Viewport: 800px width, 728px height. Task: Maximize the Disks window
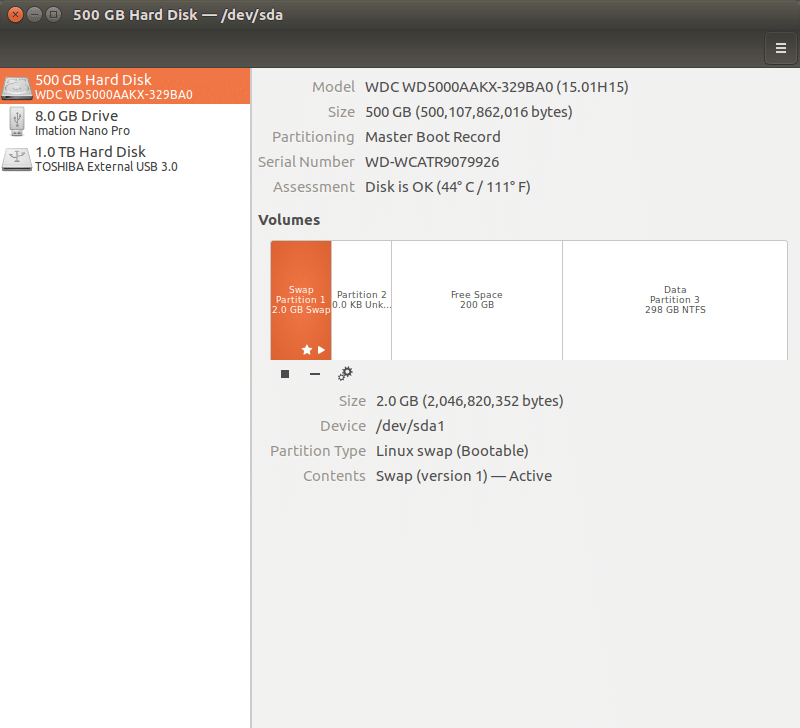click(52, 14)
